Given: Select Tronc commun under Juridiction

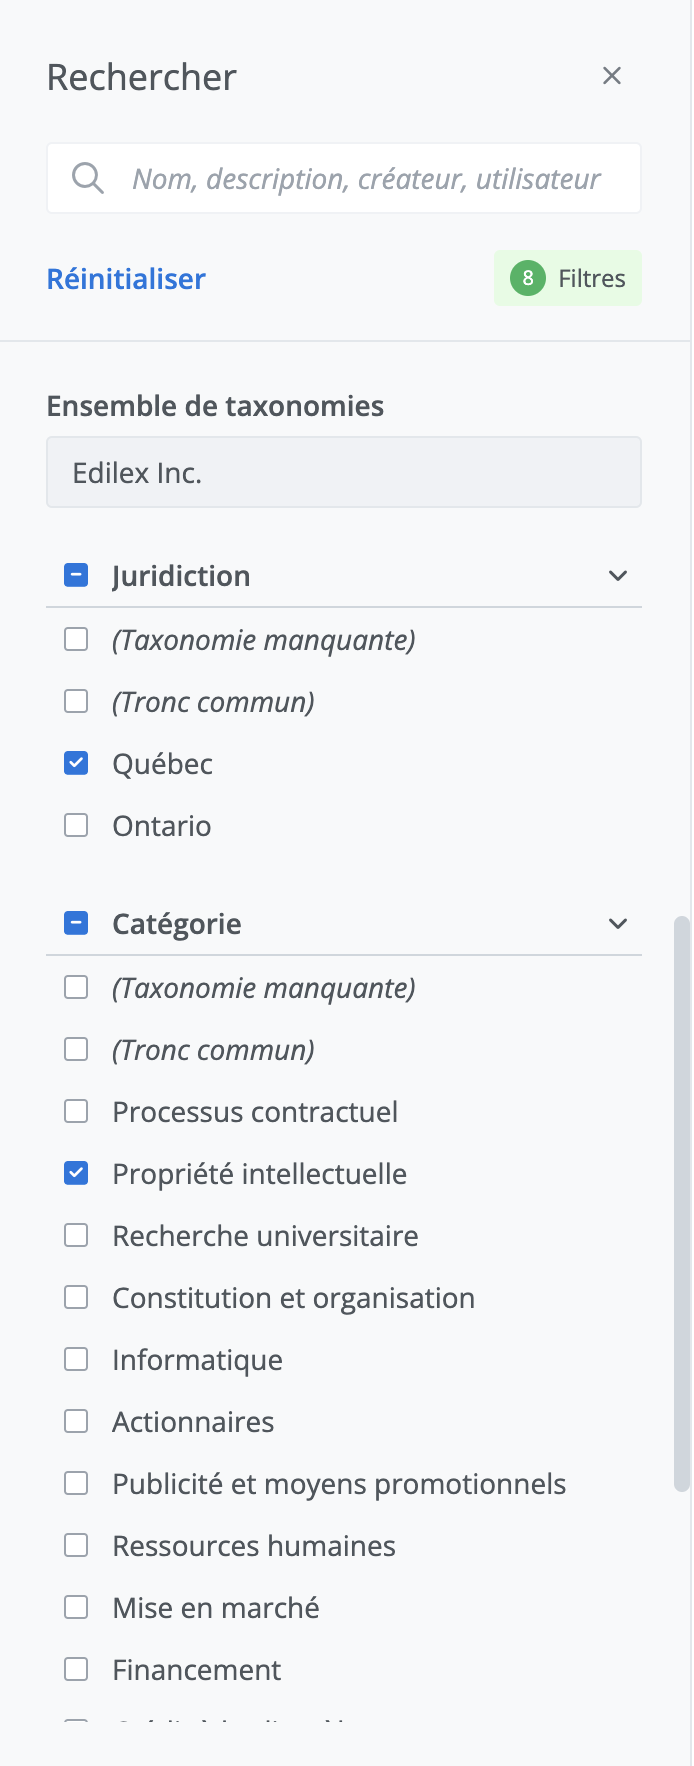Looking at the screenshot, I should point(76,702).
